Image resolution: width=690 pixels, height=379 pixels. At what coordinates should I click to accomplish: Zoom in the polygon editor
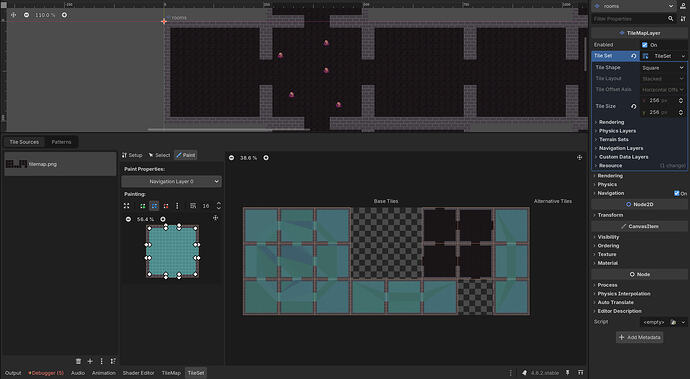click(163, 219)
